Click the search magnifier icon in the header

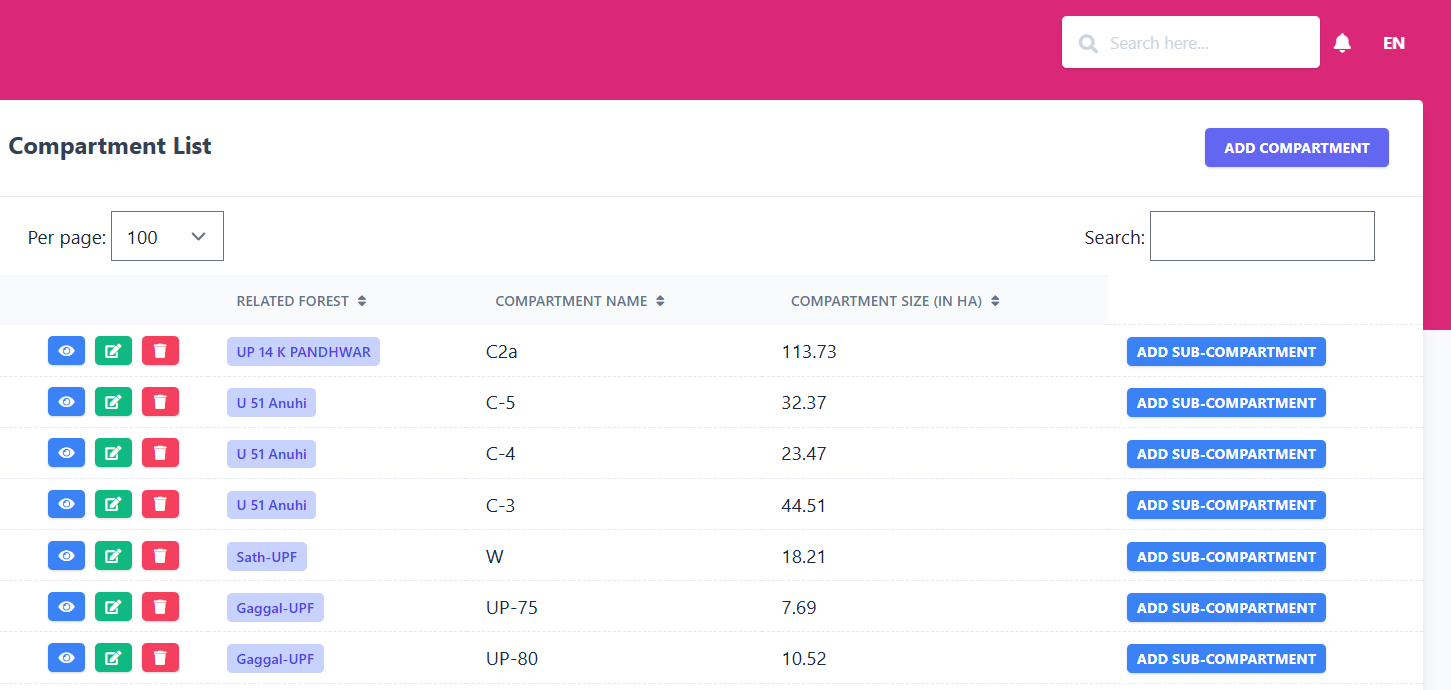[x=1088, y=43]
